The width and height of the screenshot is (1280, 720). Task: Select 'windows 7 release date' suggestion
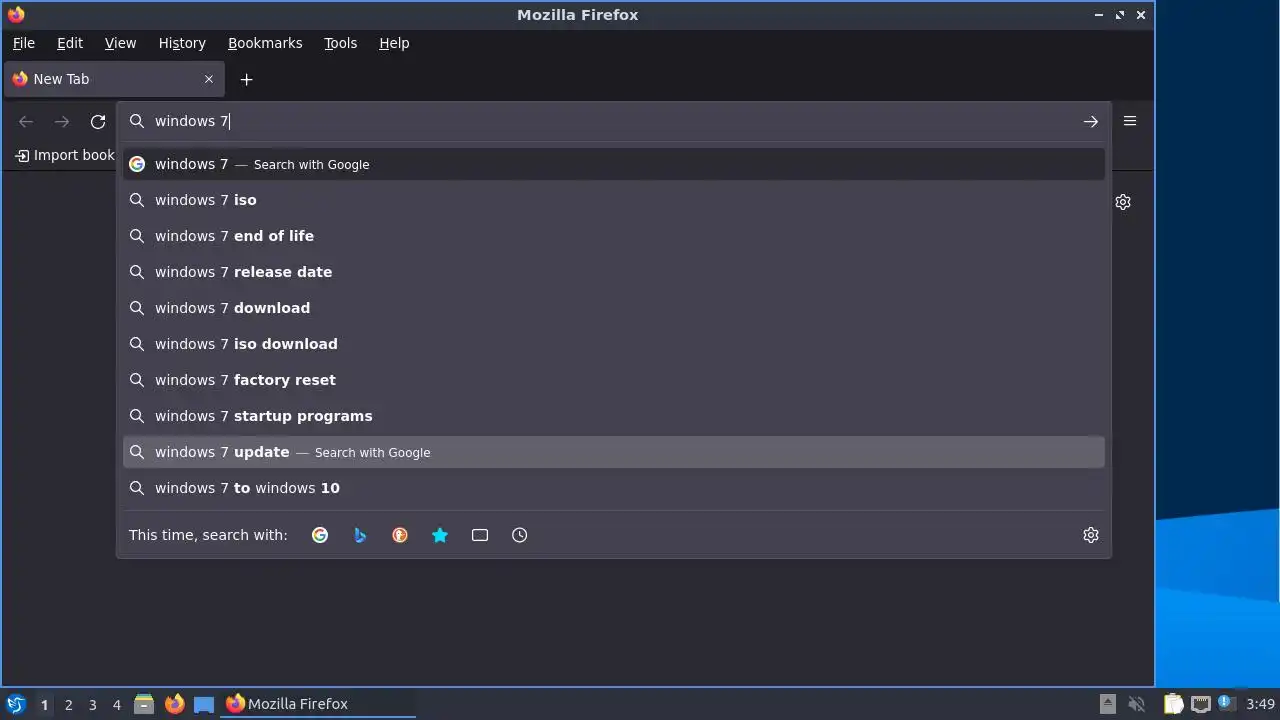point(614,272)
